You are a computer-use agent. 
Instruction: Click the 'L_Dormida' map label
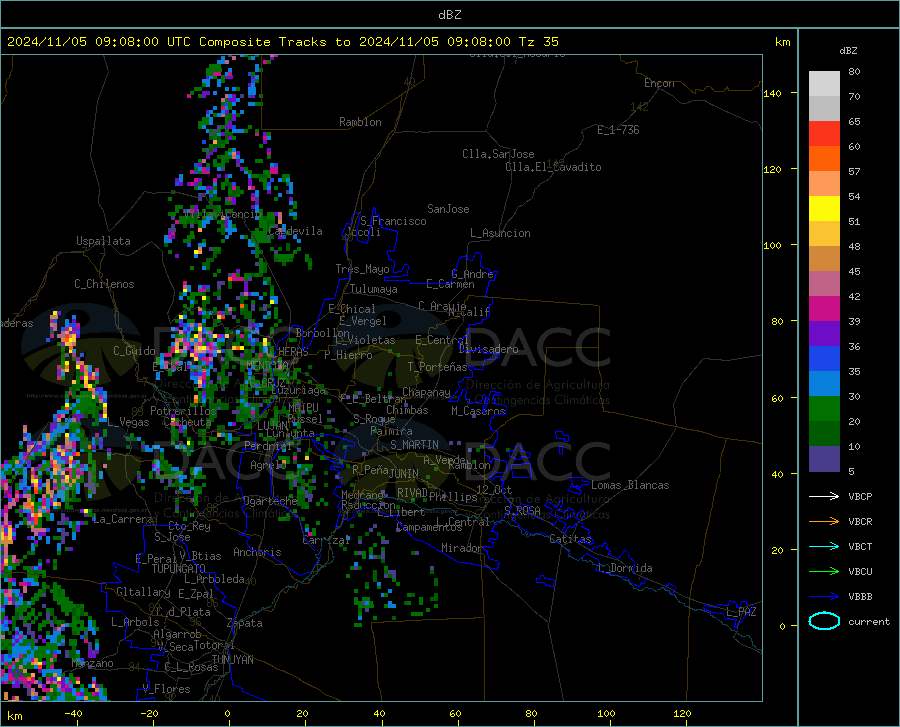tap(624, 568)
